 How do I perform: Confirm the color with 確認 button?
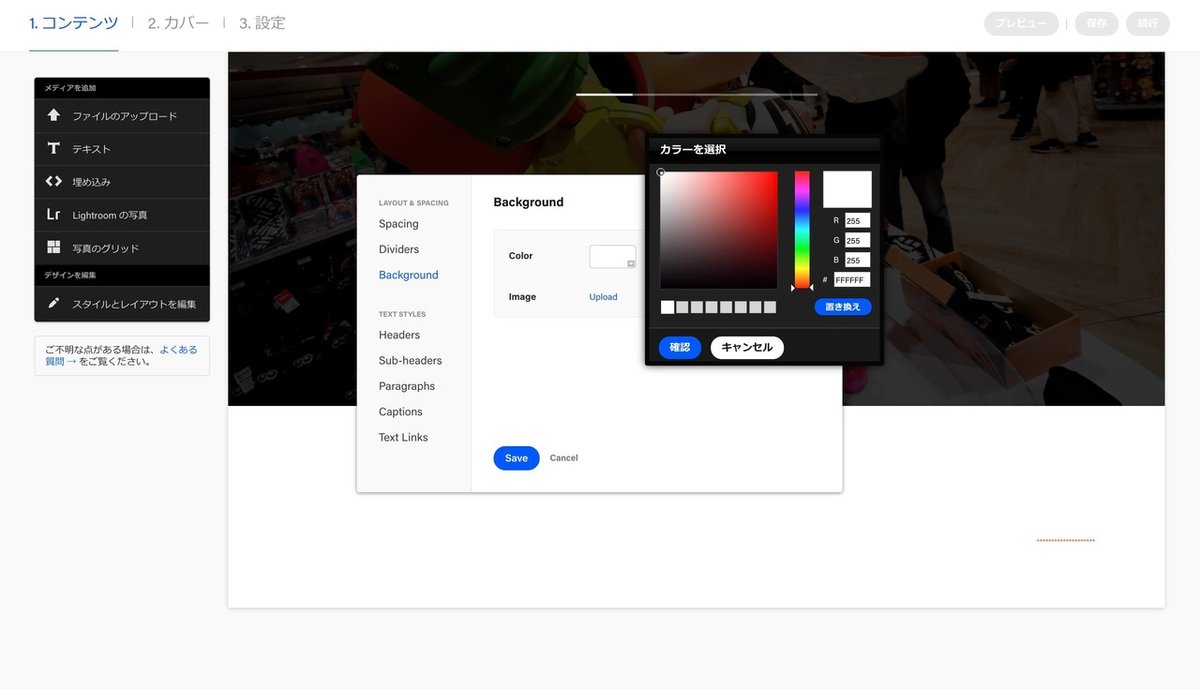680,347
